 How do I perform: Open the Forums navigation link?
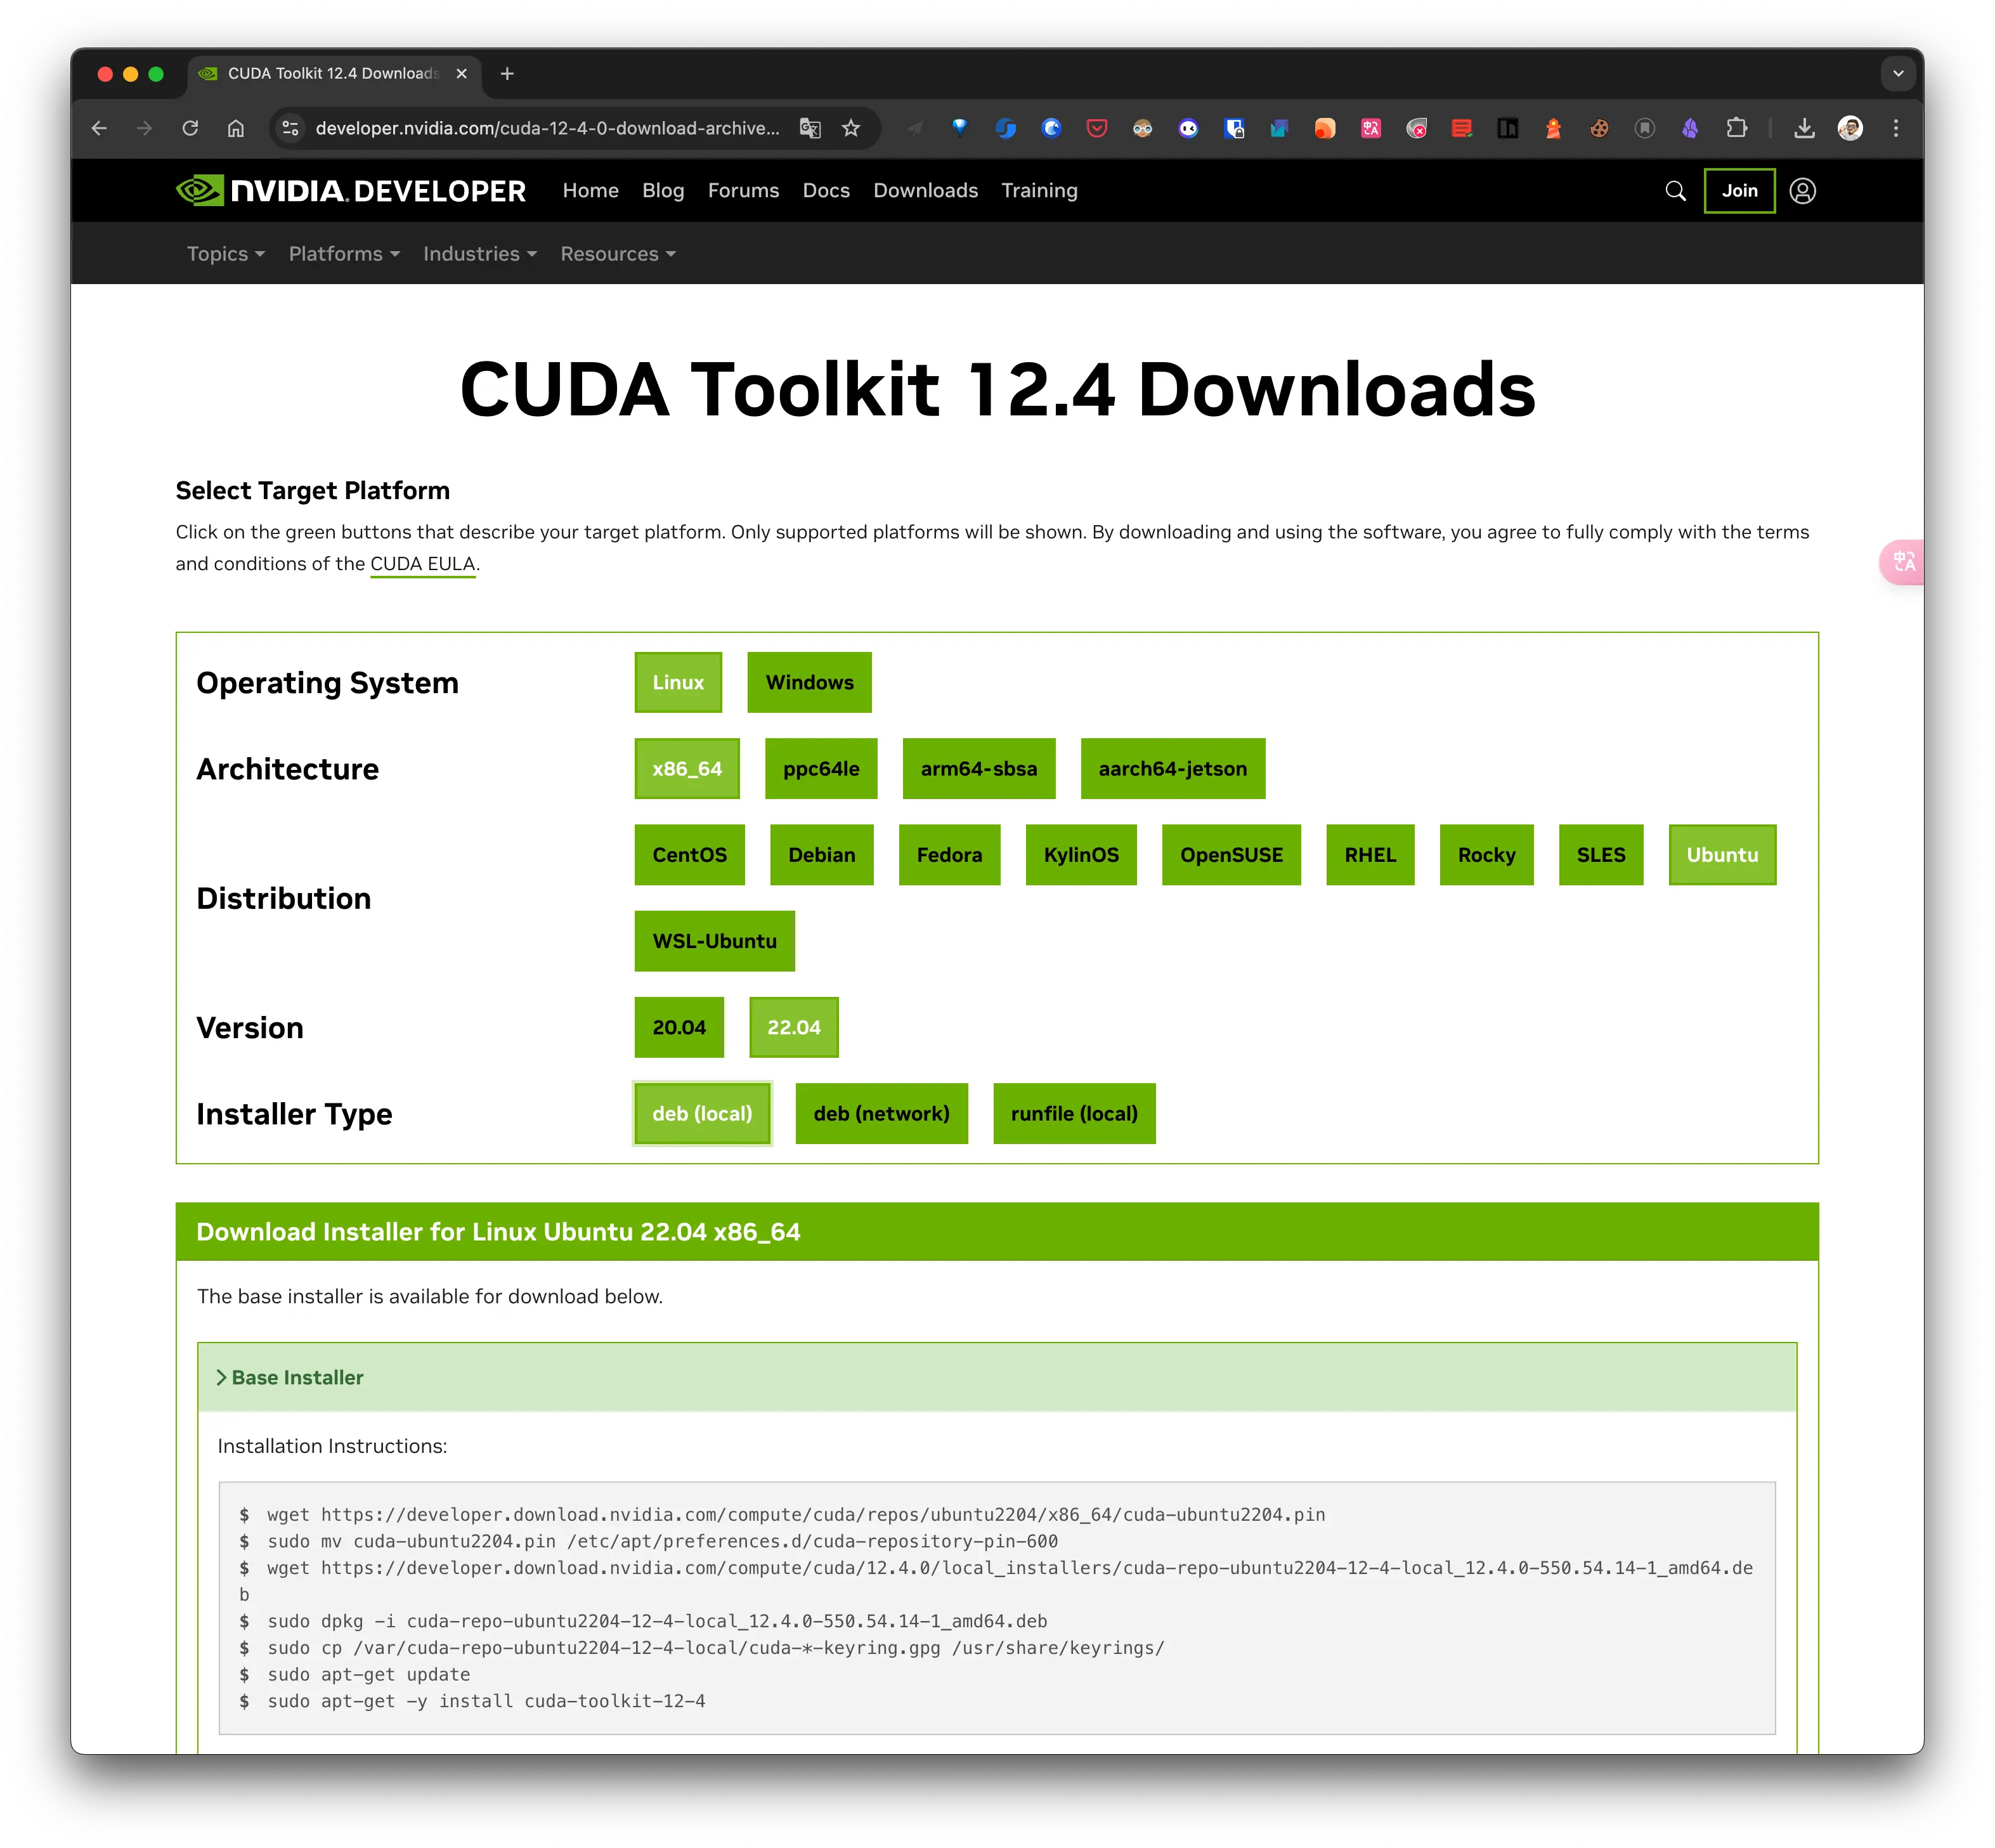pos(743,191)
